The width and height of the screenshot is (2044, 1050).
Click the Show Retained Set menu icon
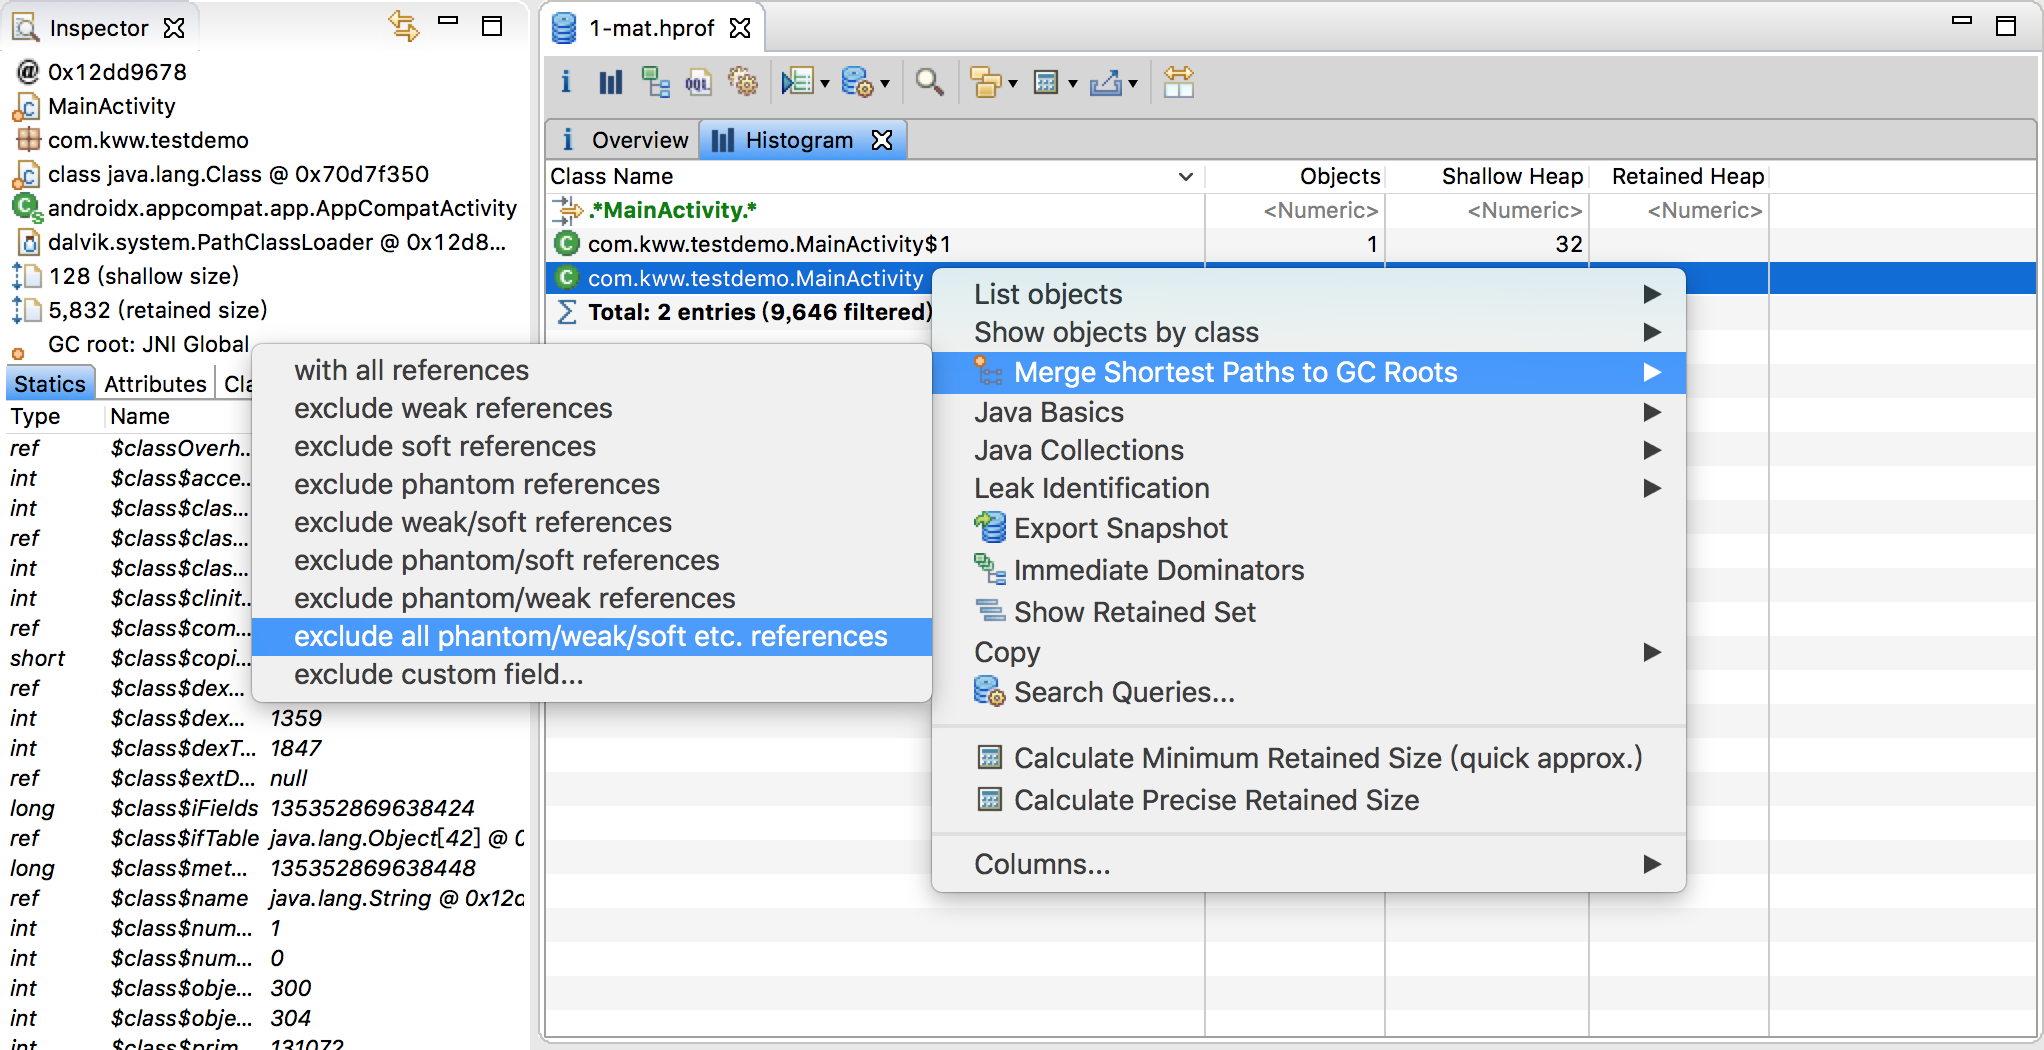[990, 611]
